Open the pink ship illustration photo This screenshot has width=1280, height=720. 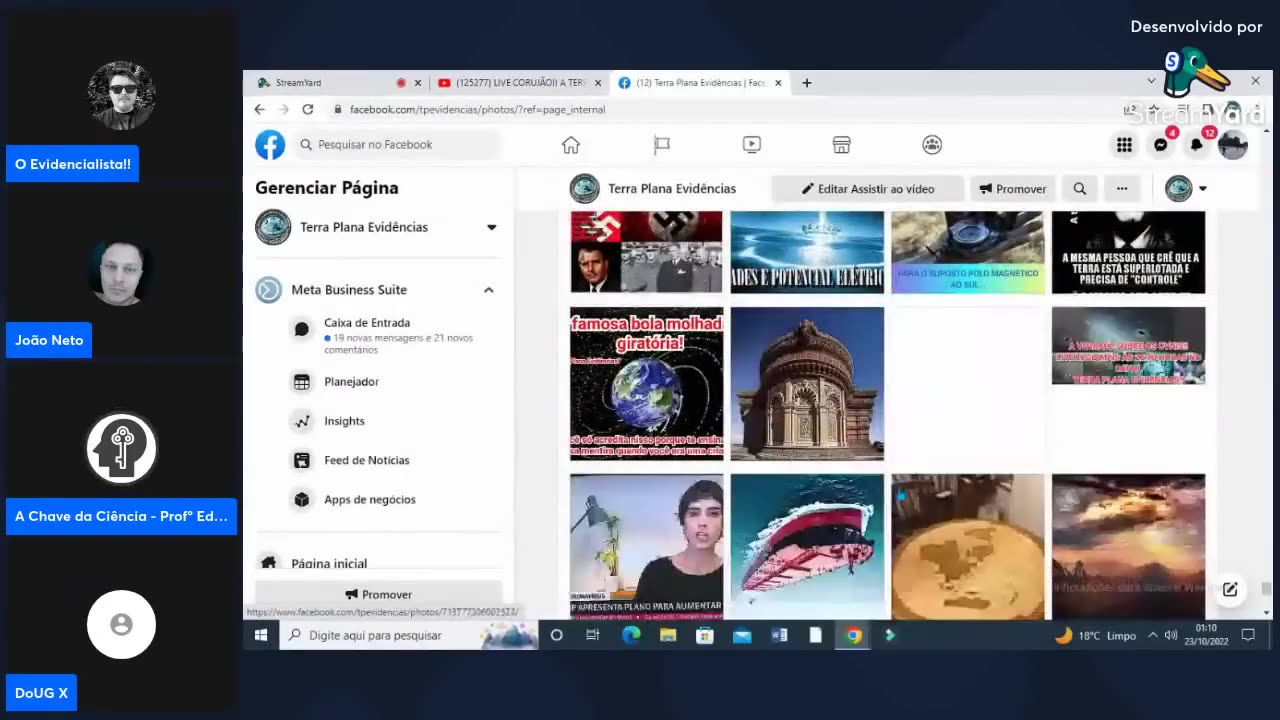point(807,547)
